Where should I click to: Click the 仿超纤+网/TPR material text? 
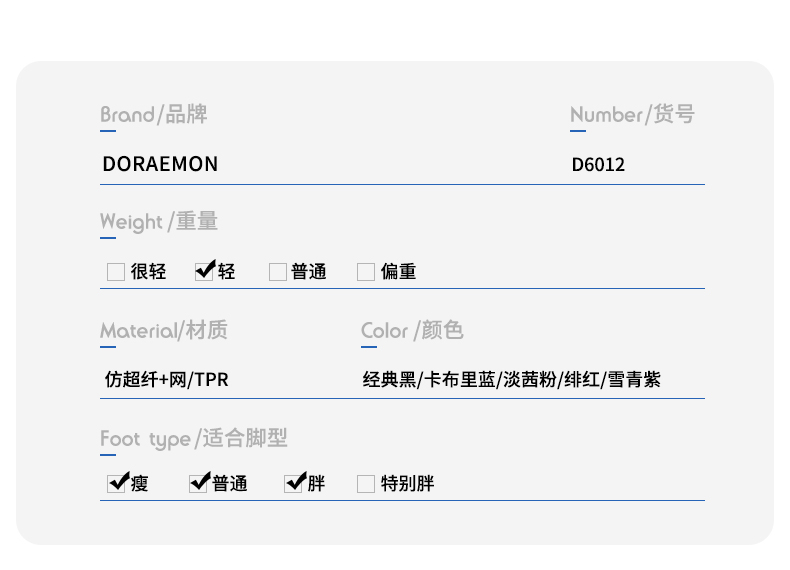[167, 379]
